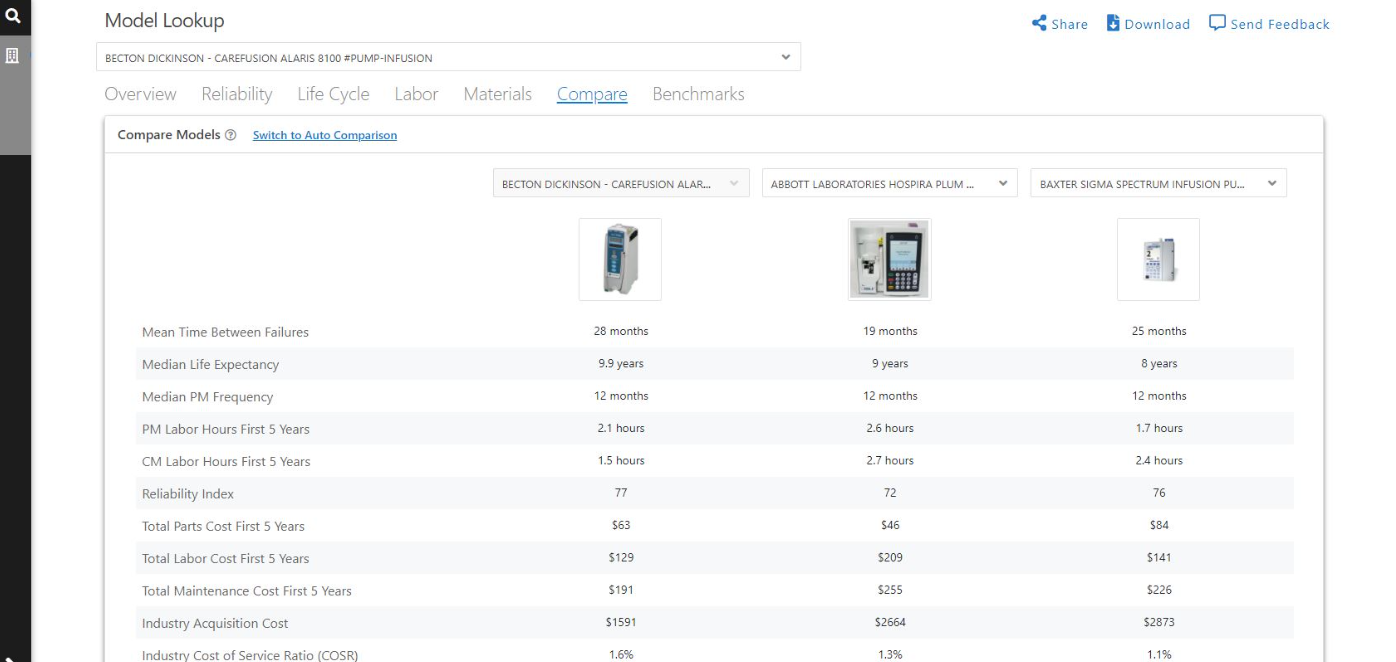Click the PM Labor Hours First 5 Years label
Image resolution: width=1396 pixels, height=662 pixels.
coord(226,429)
